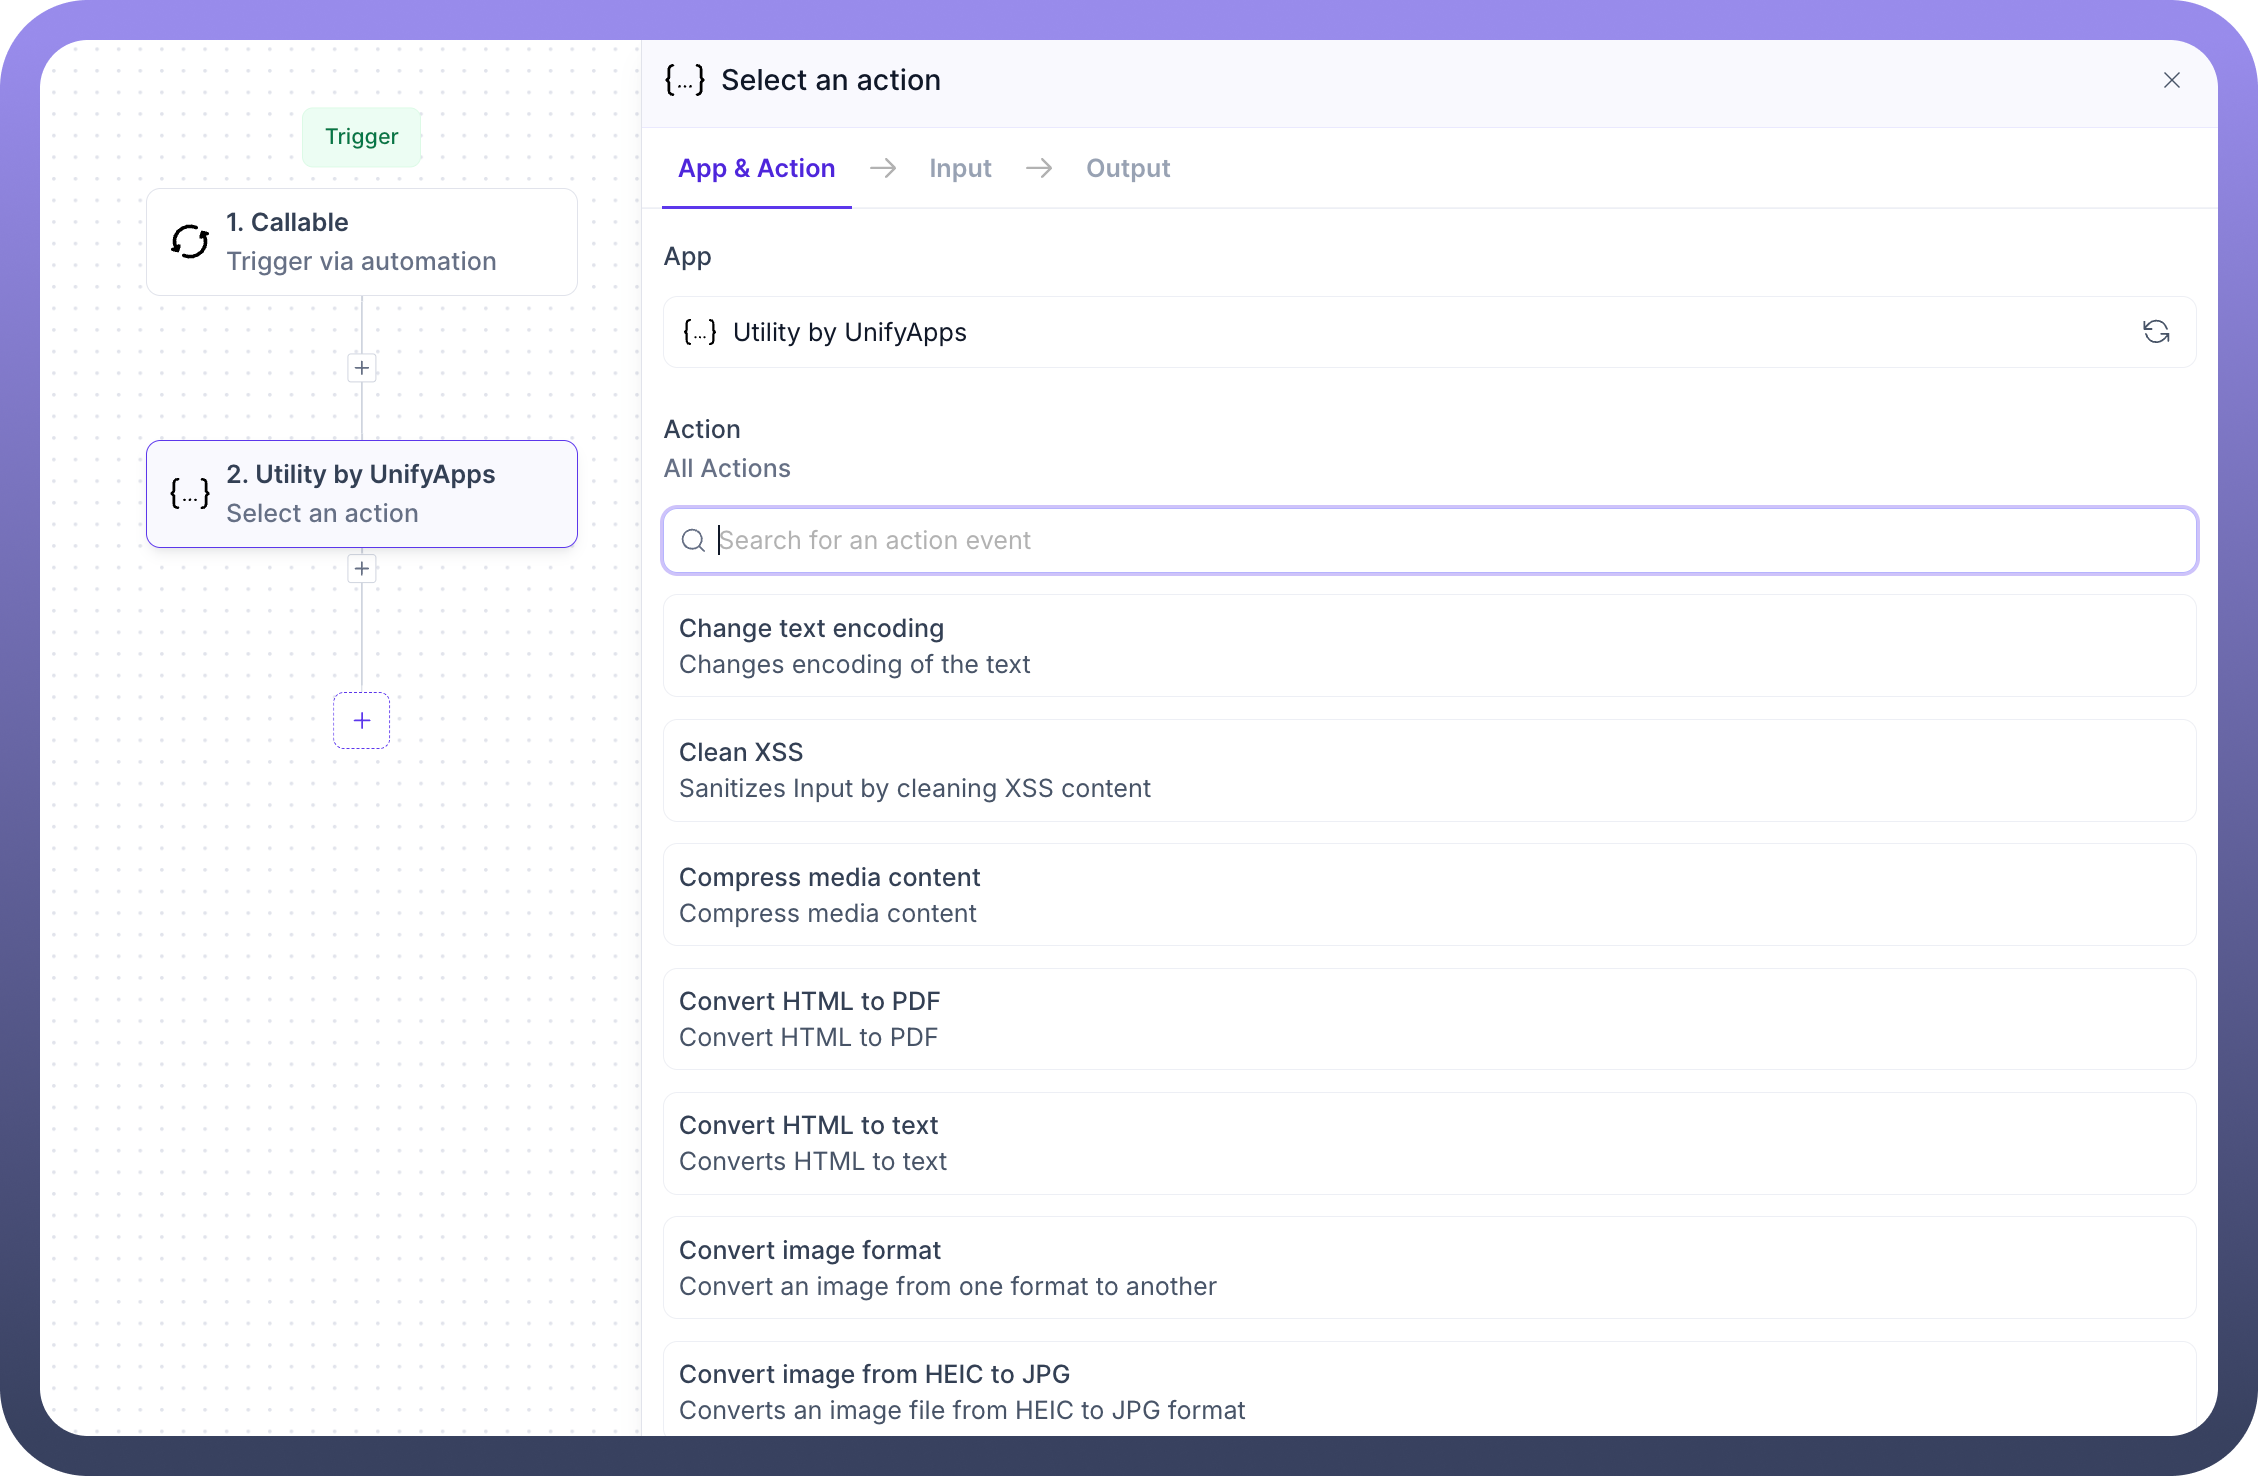Switch to the Output tab
Screen dimensions: 2258x1476
(1128, 168)
